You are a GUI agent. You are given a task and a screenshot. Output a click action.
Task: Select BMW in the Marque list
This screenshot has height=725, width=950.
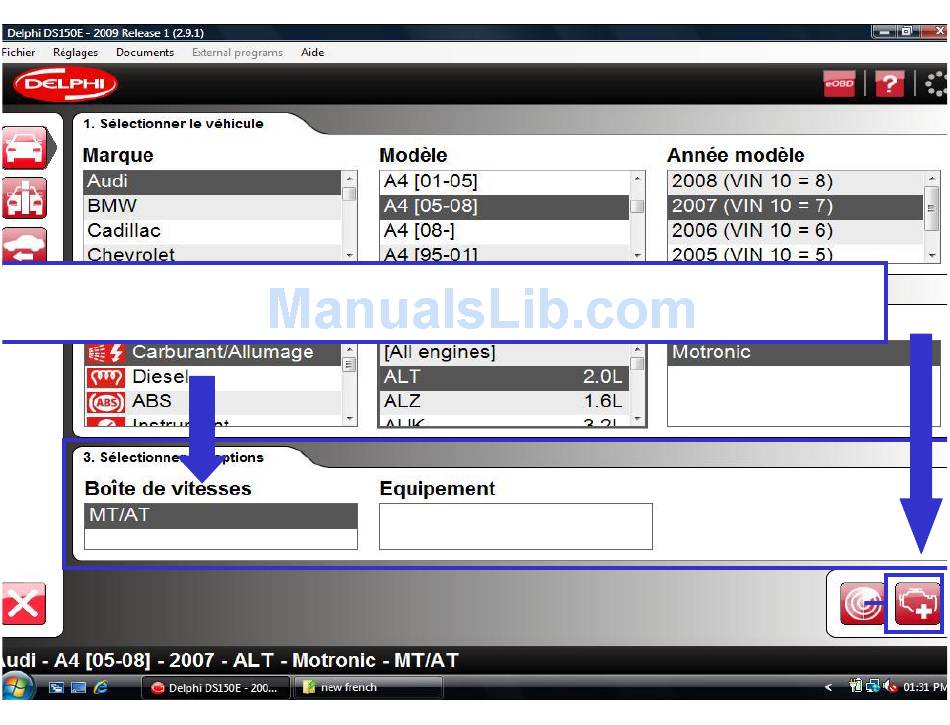[x=212, y=207]
